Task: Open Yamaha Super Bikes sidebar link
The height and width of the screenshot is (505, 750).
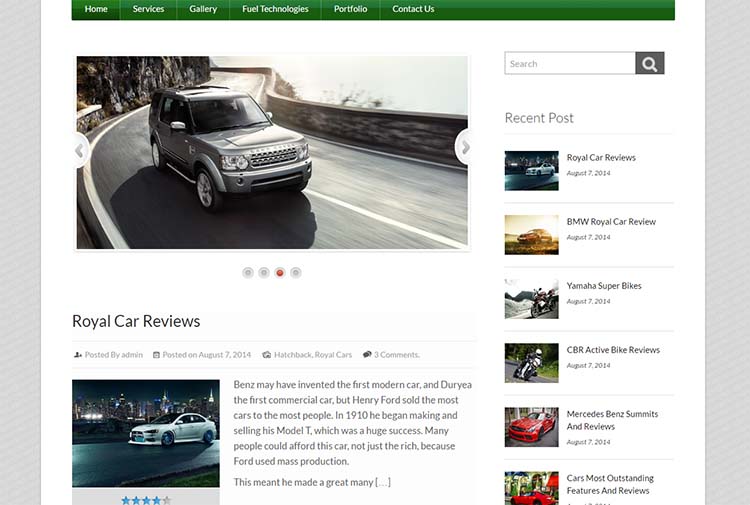Action: pos(604,285)
